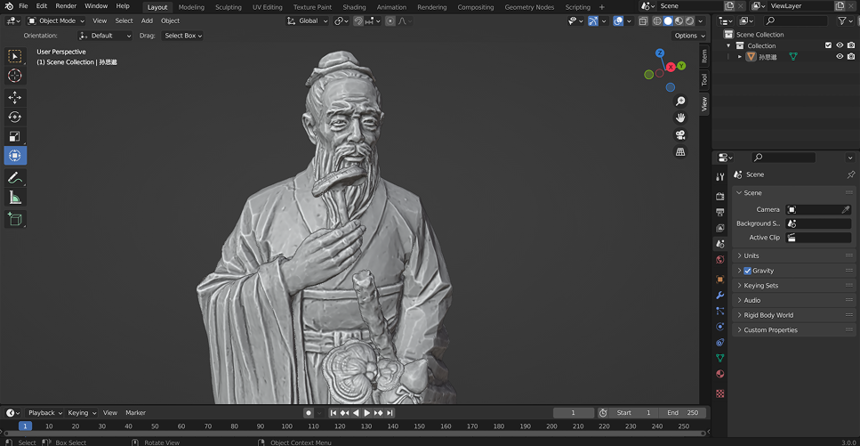
Task: Hide the mesh object eye icon
Action: click(839, 57)
